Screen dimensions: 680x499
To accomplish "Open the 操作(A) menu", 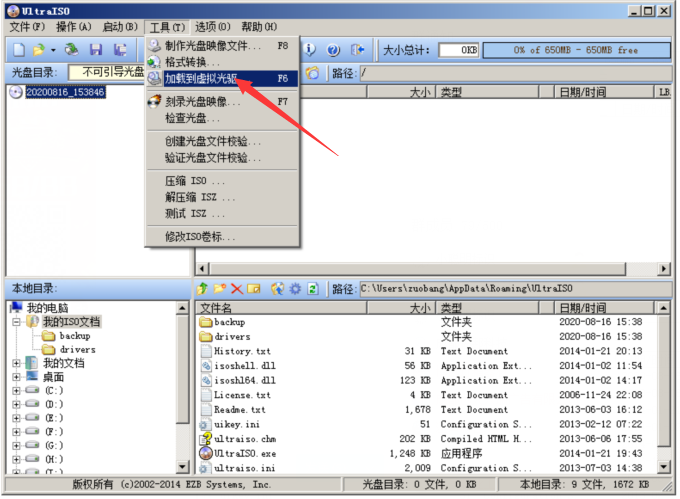I will pyautogui.click(x=74, y=27).
